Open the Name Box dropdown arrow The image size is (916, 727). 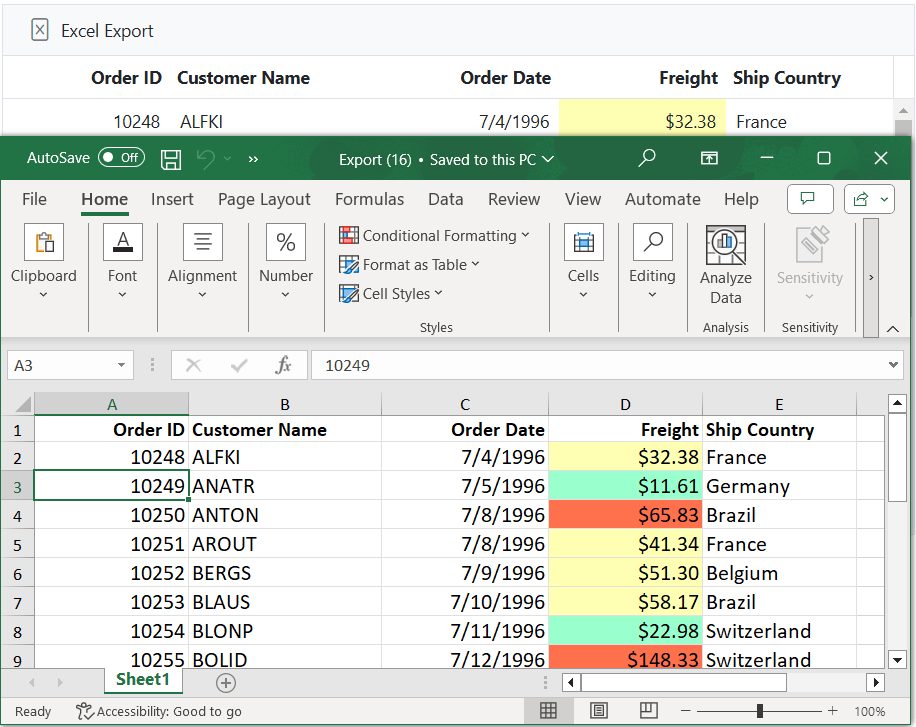pos(121,366)
